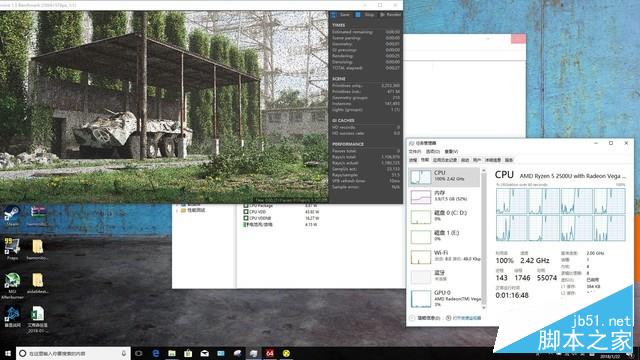Viewport: 640px width, 360px height.
Task: Open the Excel spreadsheet file on desktop
Action: 38,319
